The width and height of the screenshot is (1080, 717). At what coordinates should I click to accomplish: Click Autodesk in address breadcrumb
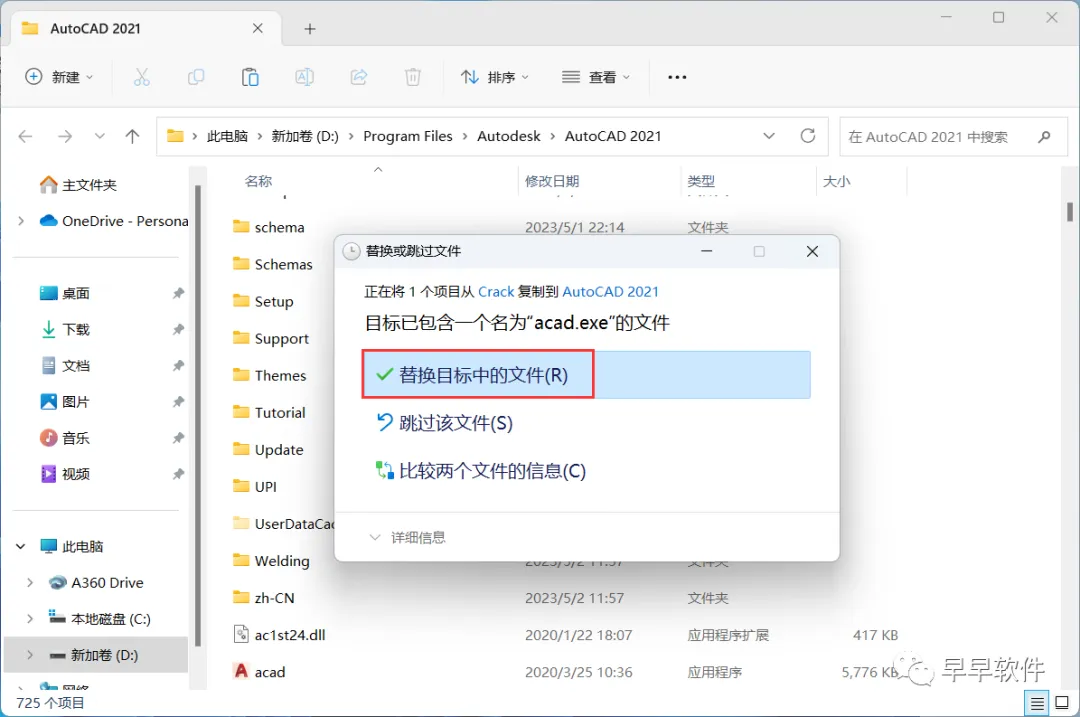(509, 136)
